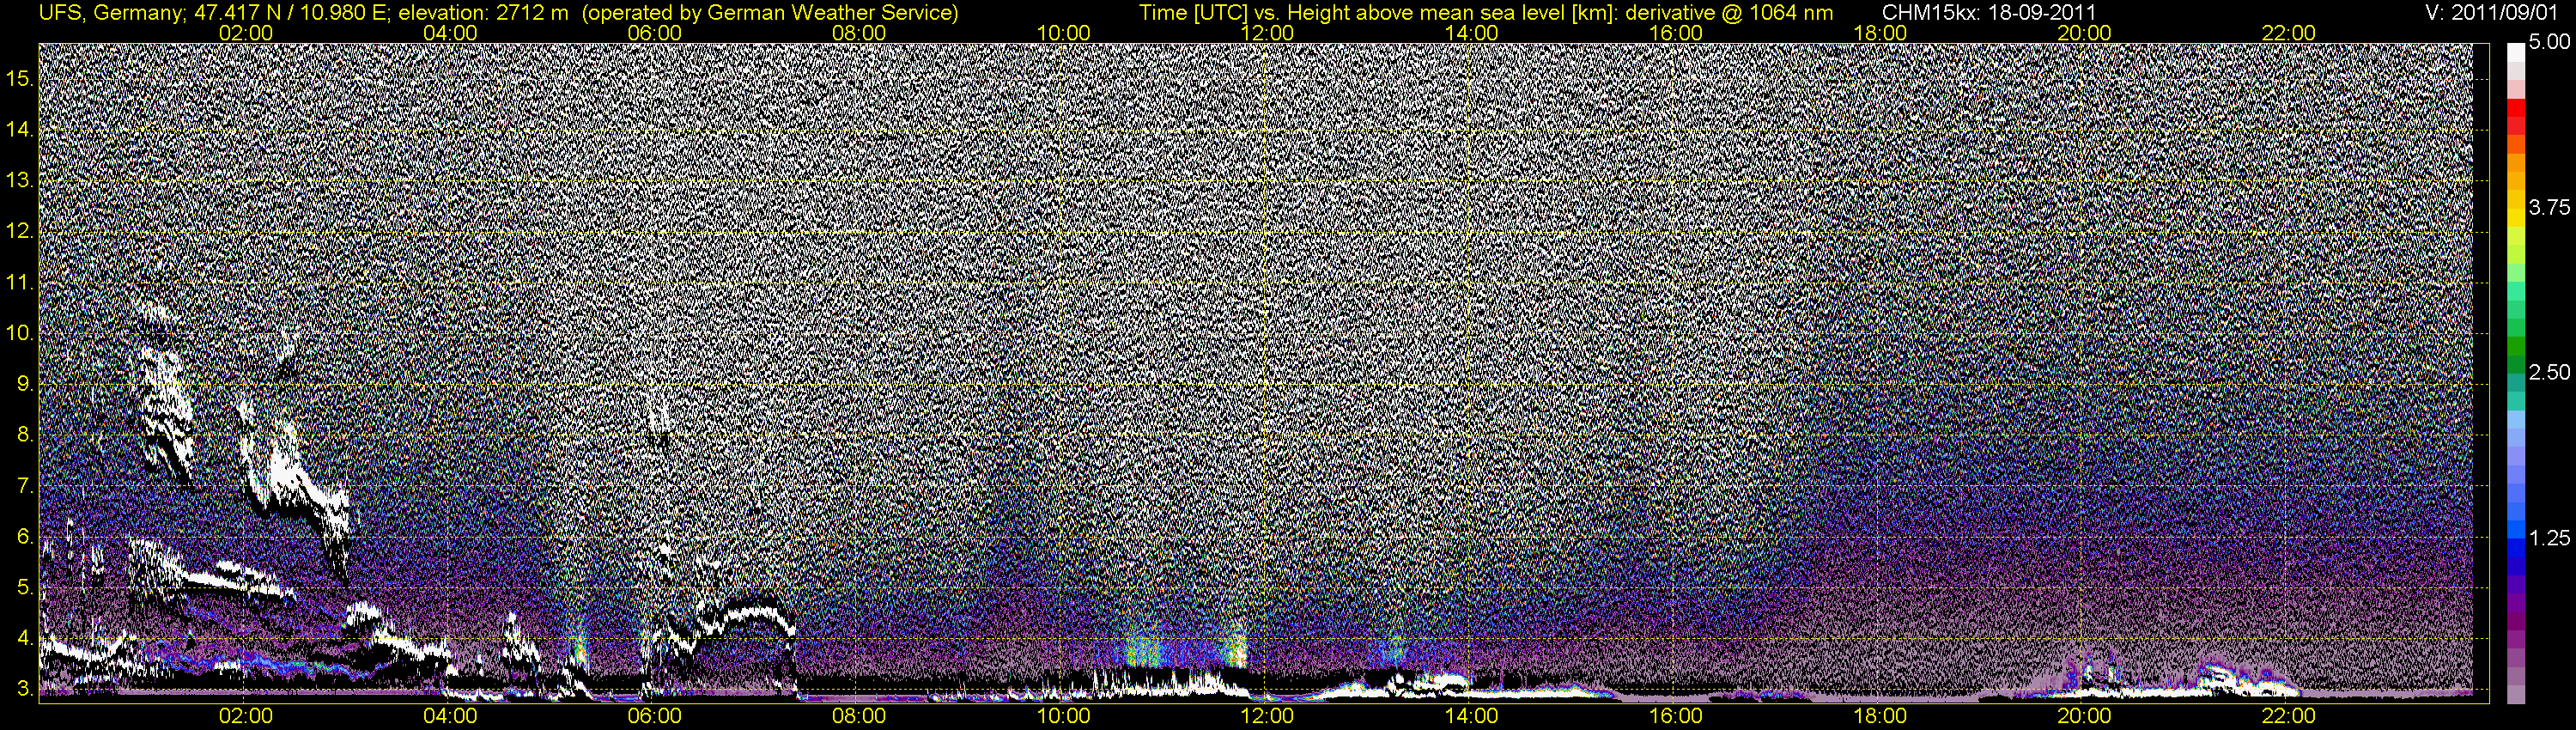Pick the red segment of the colorbar

[2516, 109]
